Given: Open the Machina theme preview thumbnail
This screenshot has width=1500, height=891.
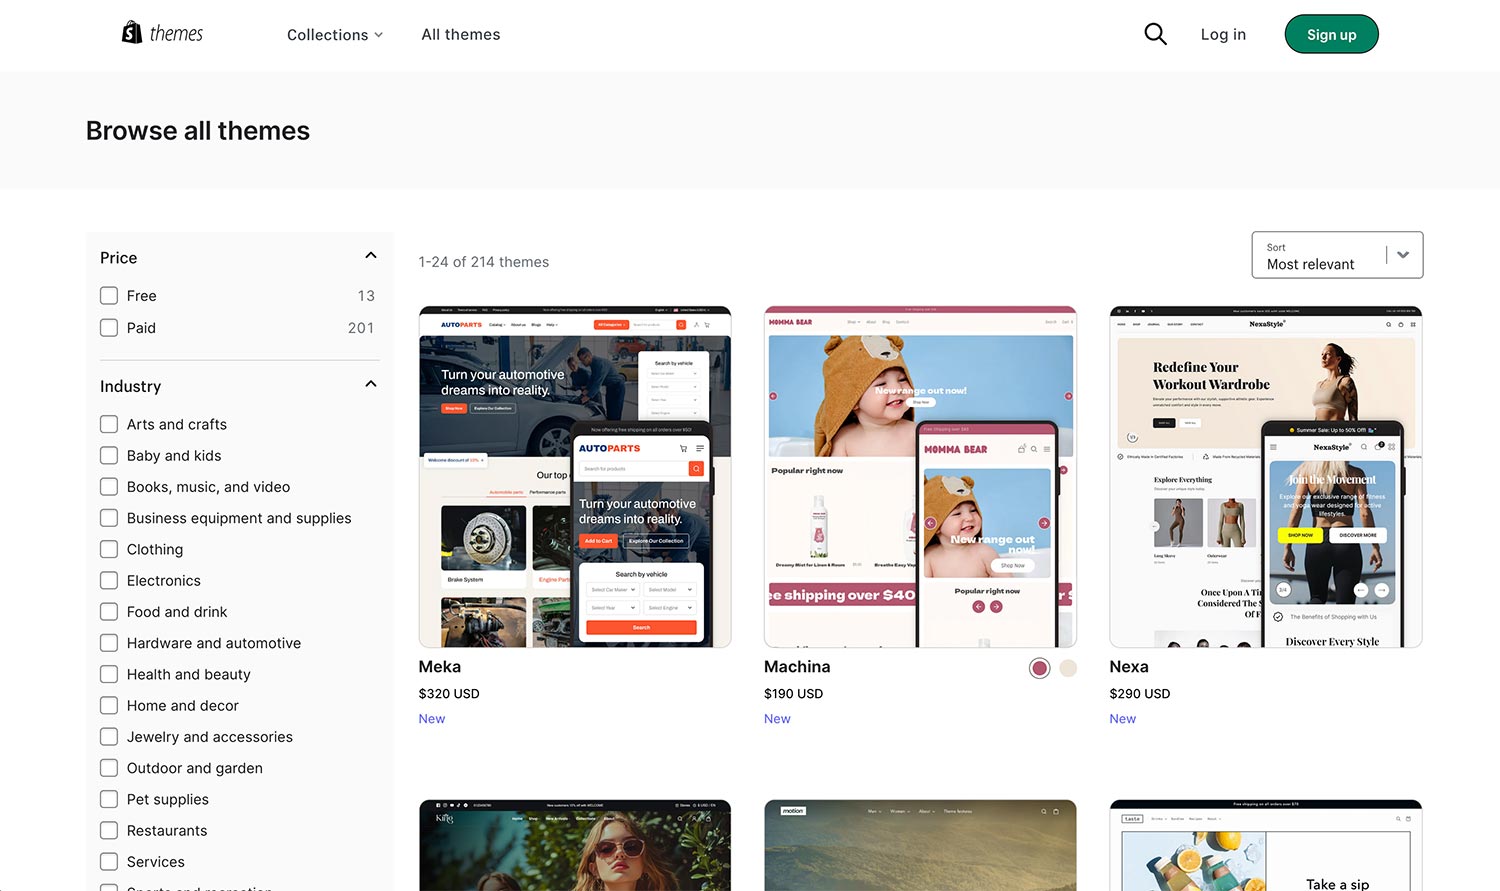Looking at the screenshot, I should (920, 477).
